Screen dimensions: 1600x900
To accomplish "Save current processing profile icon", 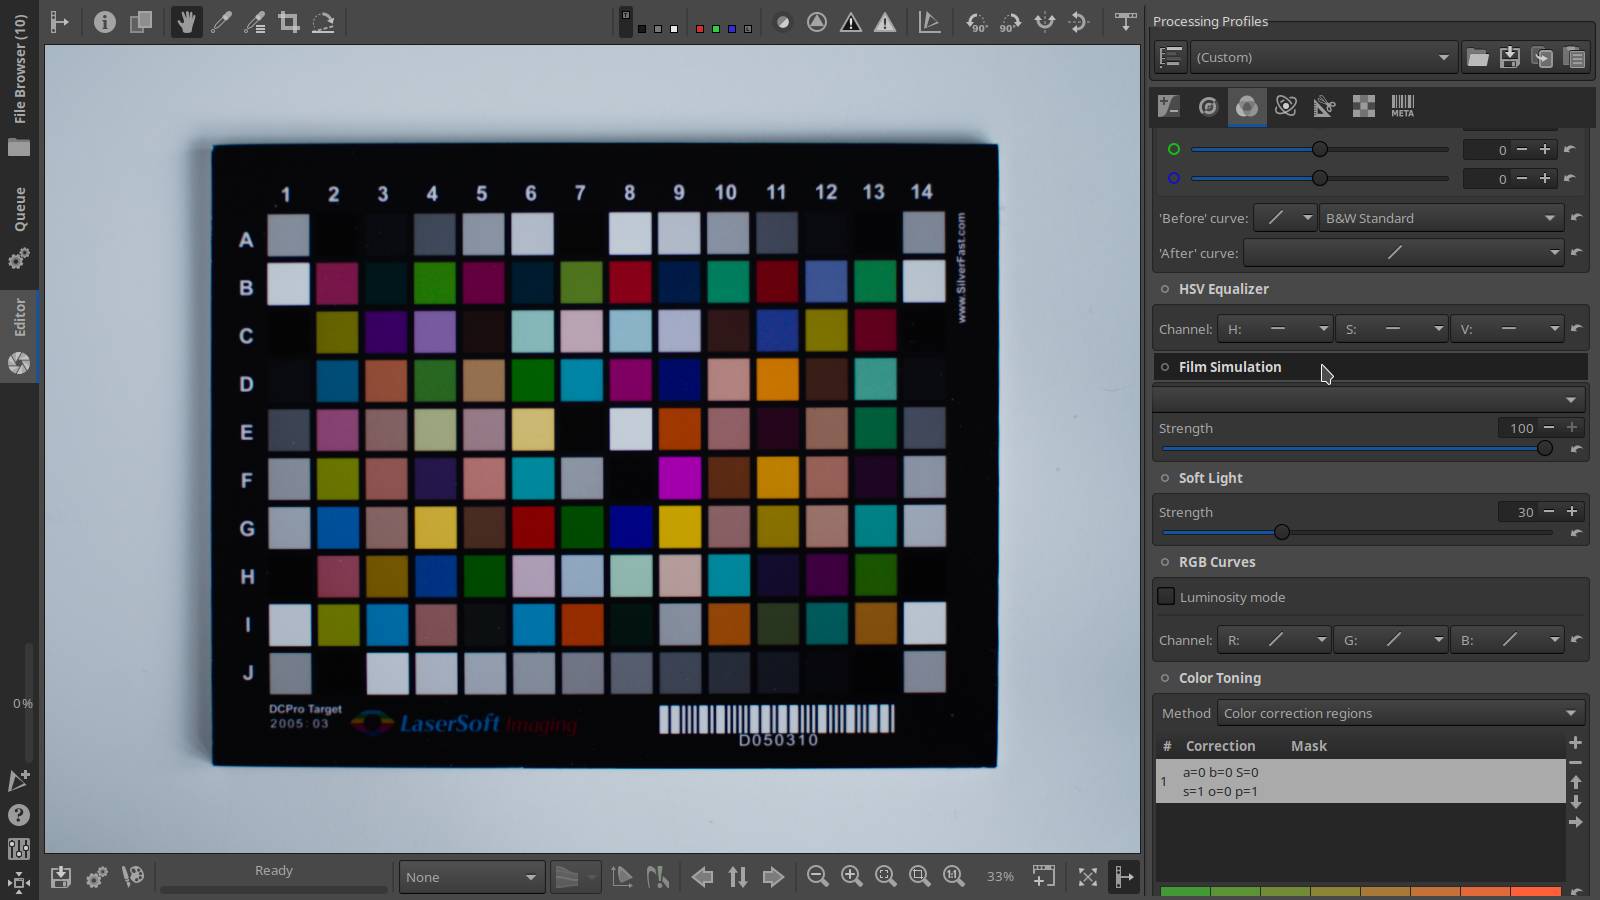I will 1510,57.
